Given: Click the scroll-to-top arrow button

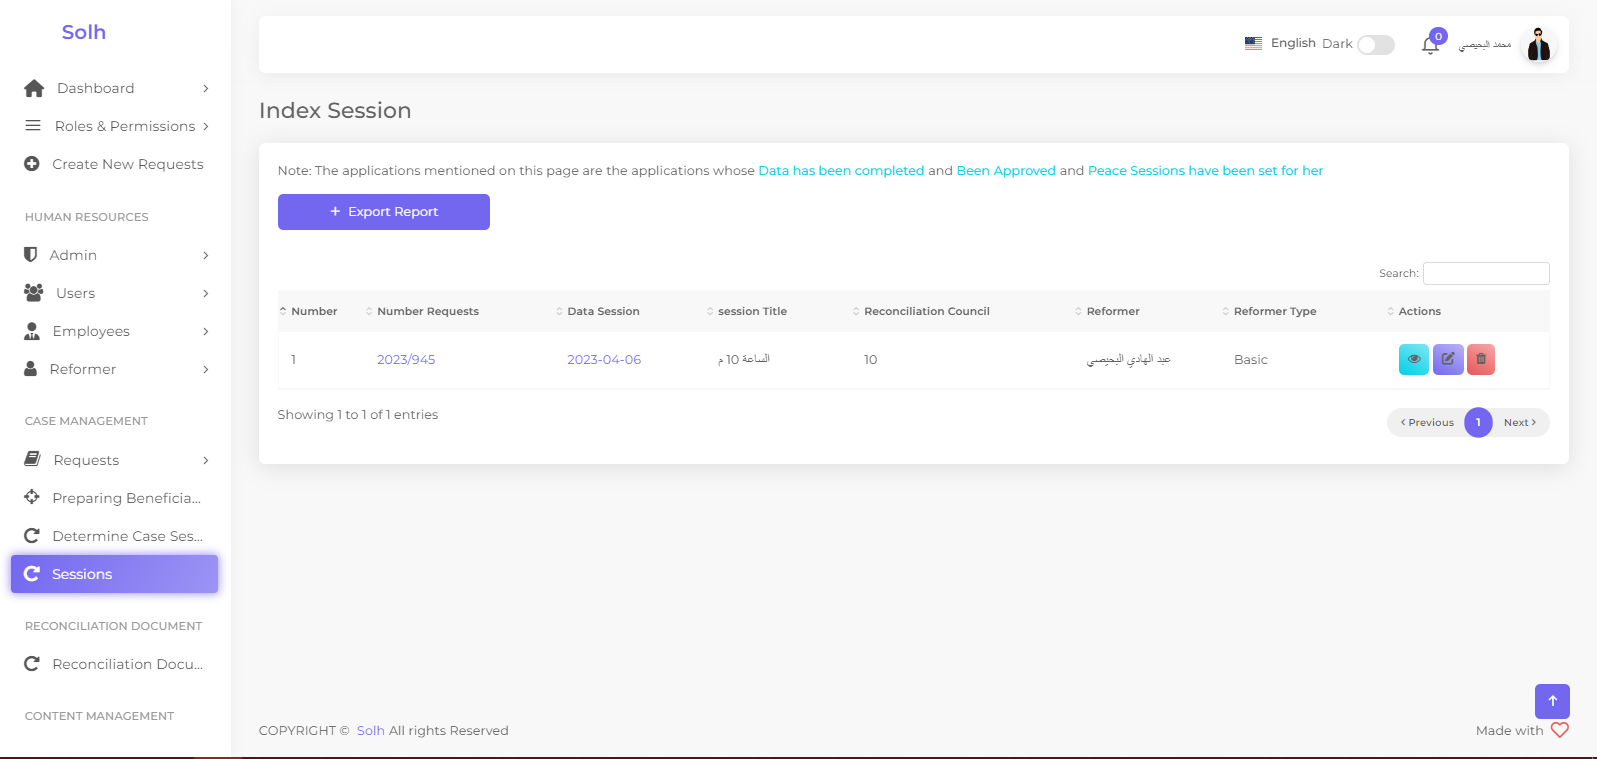Looking at the screenshot, I should [1551, 701].
